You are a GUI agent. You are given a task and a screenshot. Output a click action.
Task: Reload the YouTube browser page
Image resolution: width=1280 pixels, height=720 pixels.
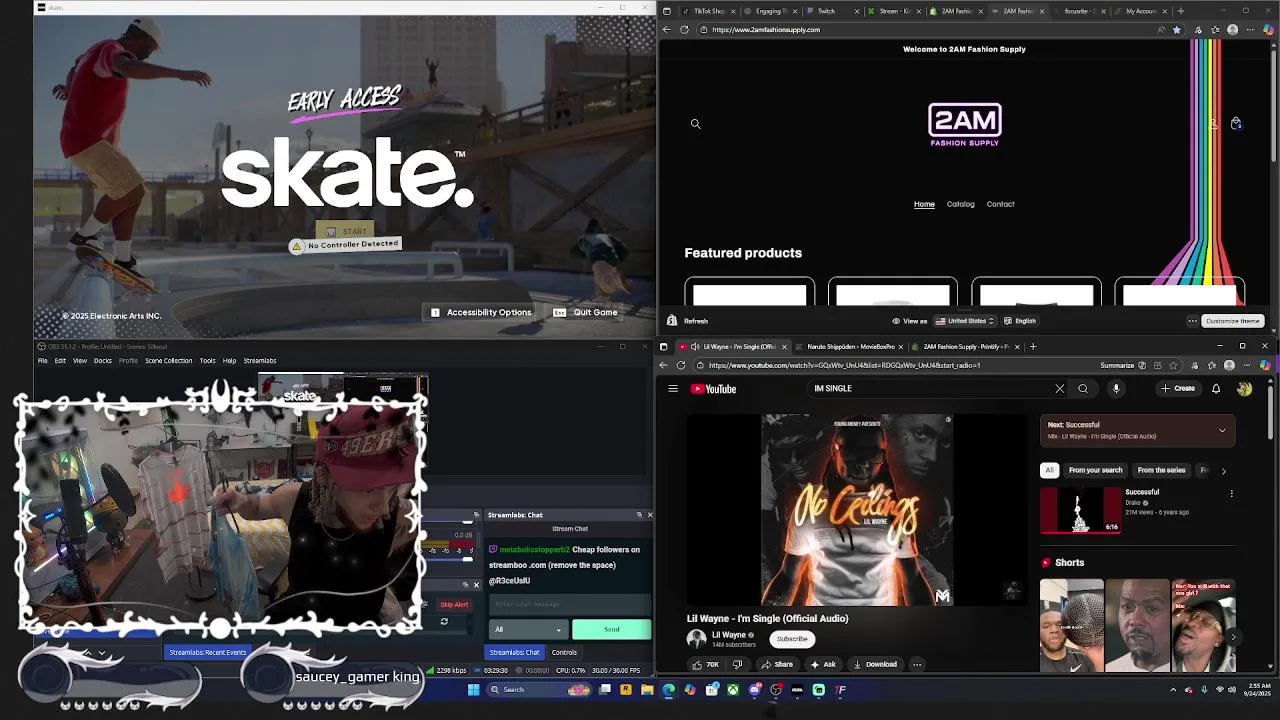tap(681, 365)
